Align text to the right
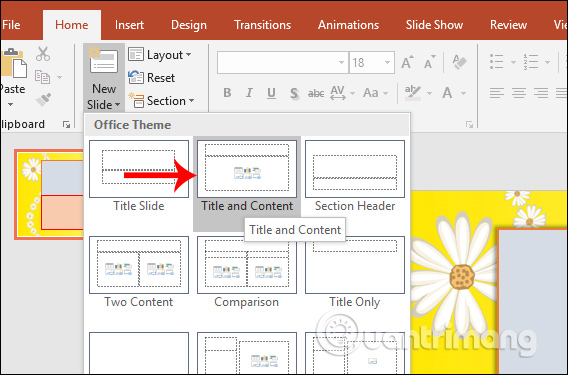 click(x=541, y=93)
